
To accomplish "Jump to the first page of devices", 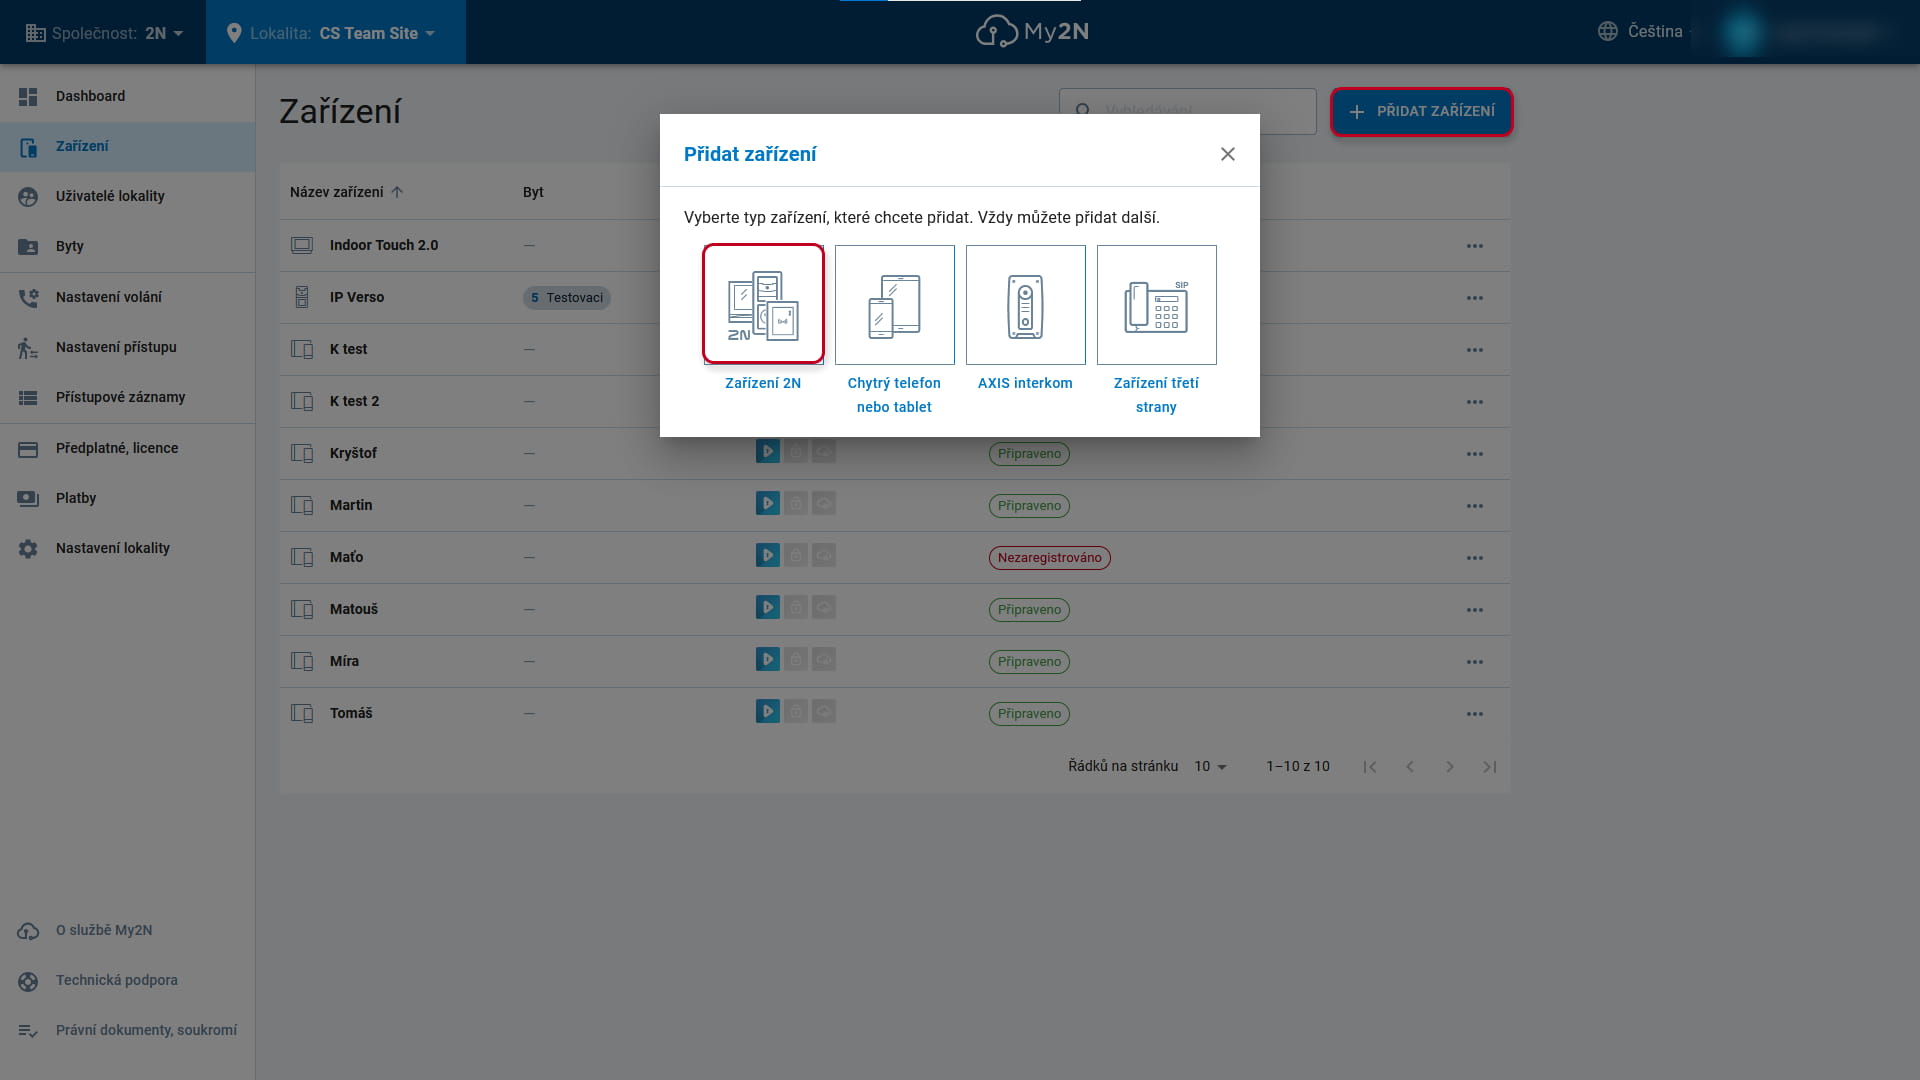I will pos(1370,767).
